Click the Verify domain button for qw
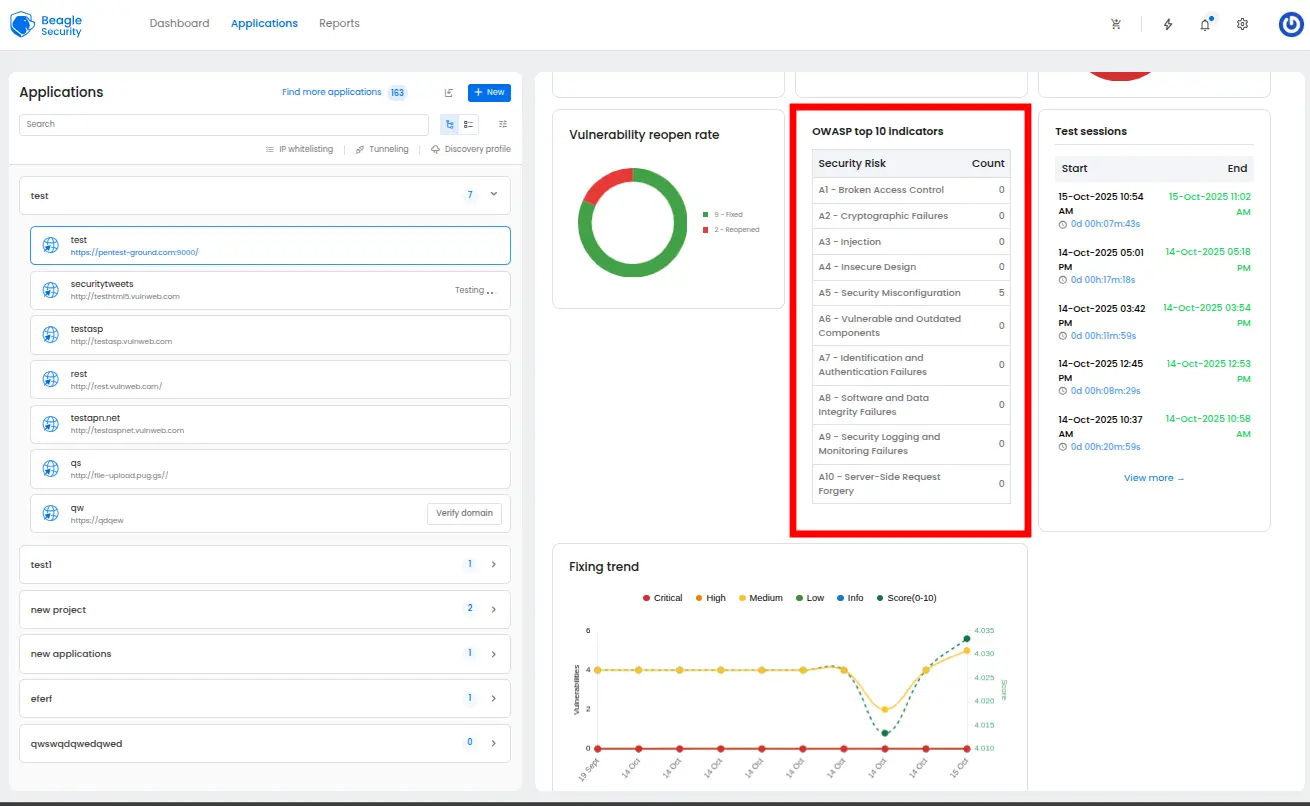 (x=464, y=512)
